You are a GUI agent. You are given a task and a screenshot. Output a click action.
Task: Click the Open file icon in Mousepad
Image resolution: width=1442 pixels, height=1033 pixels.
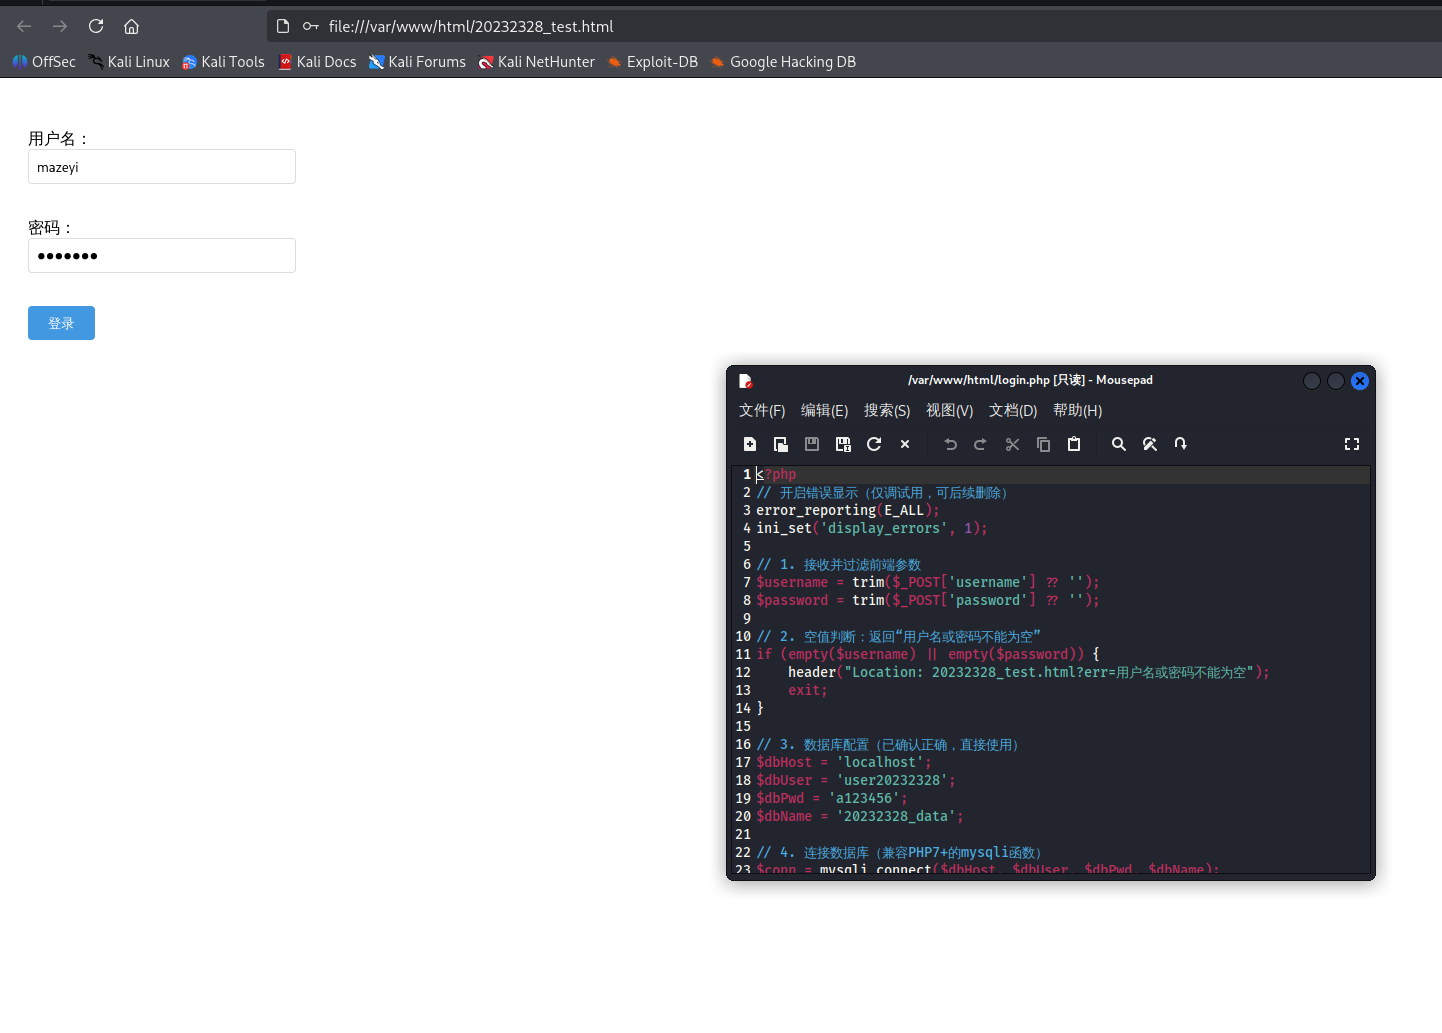[781, 444]
